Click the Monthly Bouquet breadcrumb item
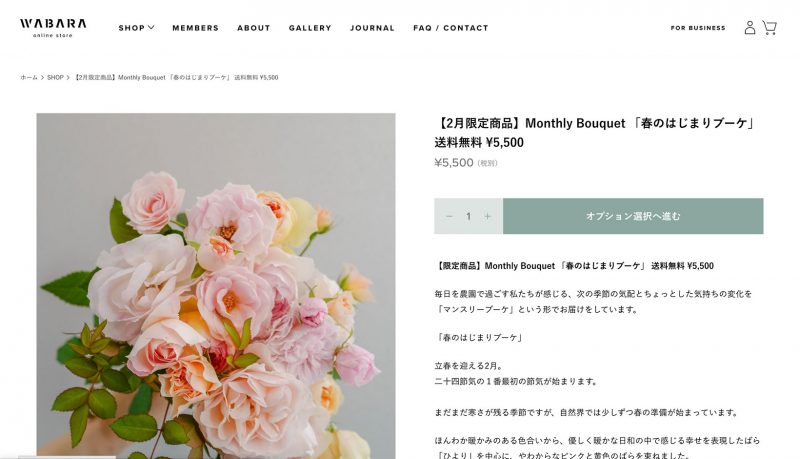Viewport: 800px width, 459px height. pos(176,78)
